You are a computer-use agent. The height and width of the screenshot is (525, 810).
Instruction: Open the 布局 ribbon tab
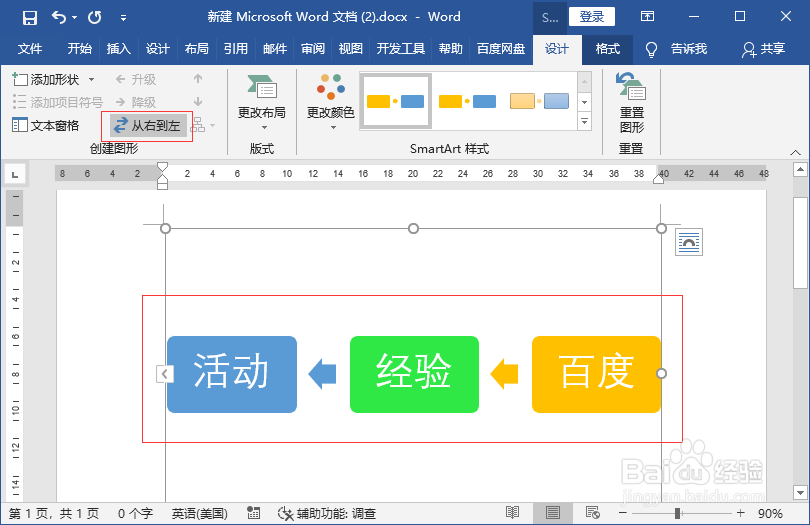tap(197, 49)
